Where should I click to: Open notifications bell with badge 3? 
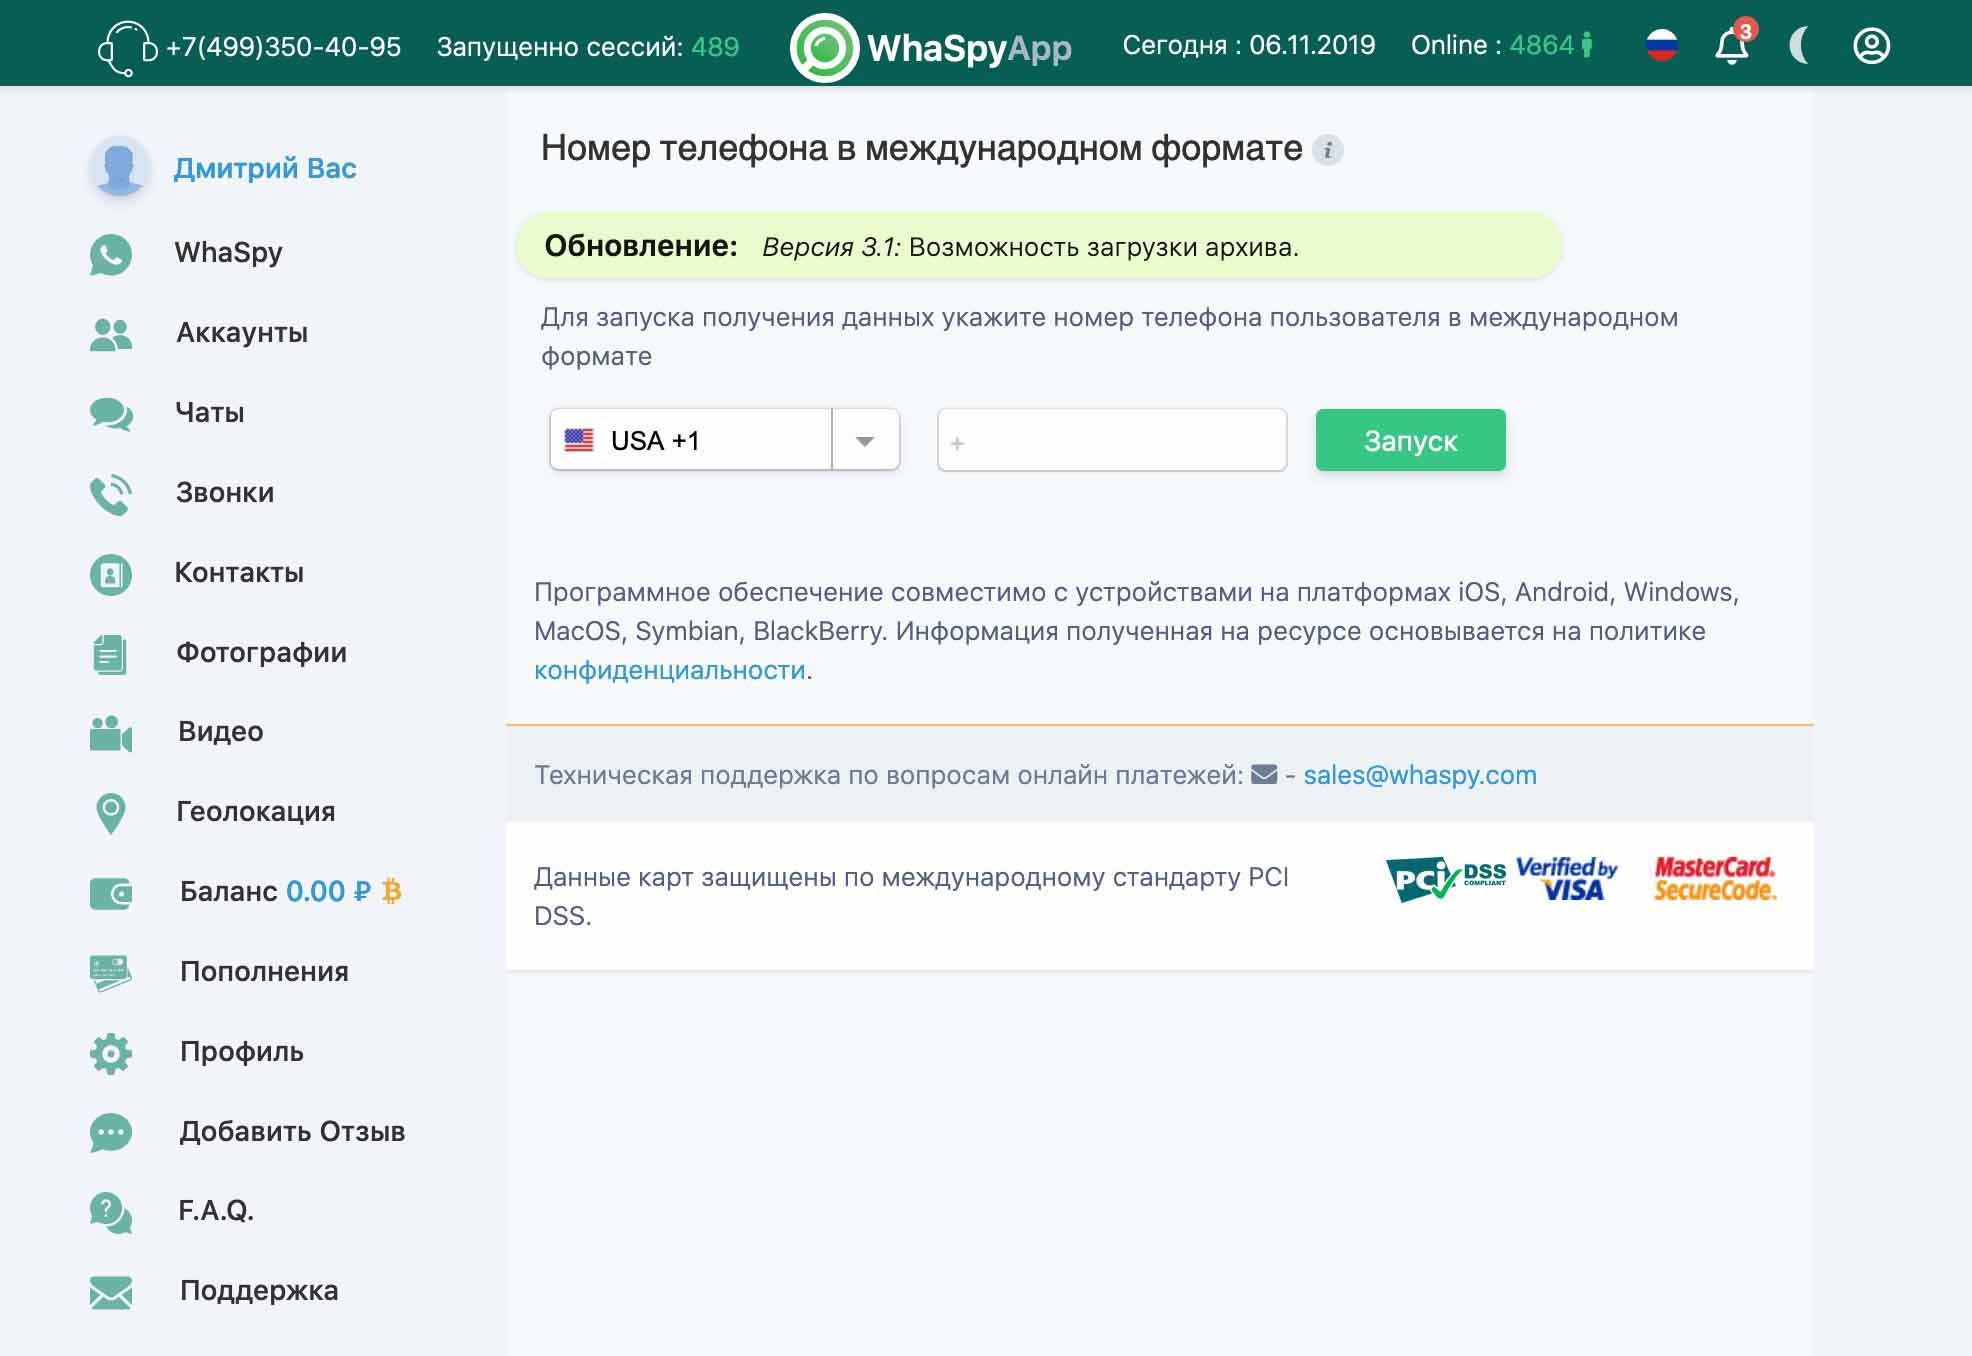1733,44
